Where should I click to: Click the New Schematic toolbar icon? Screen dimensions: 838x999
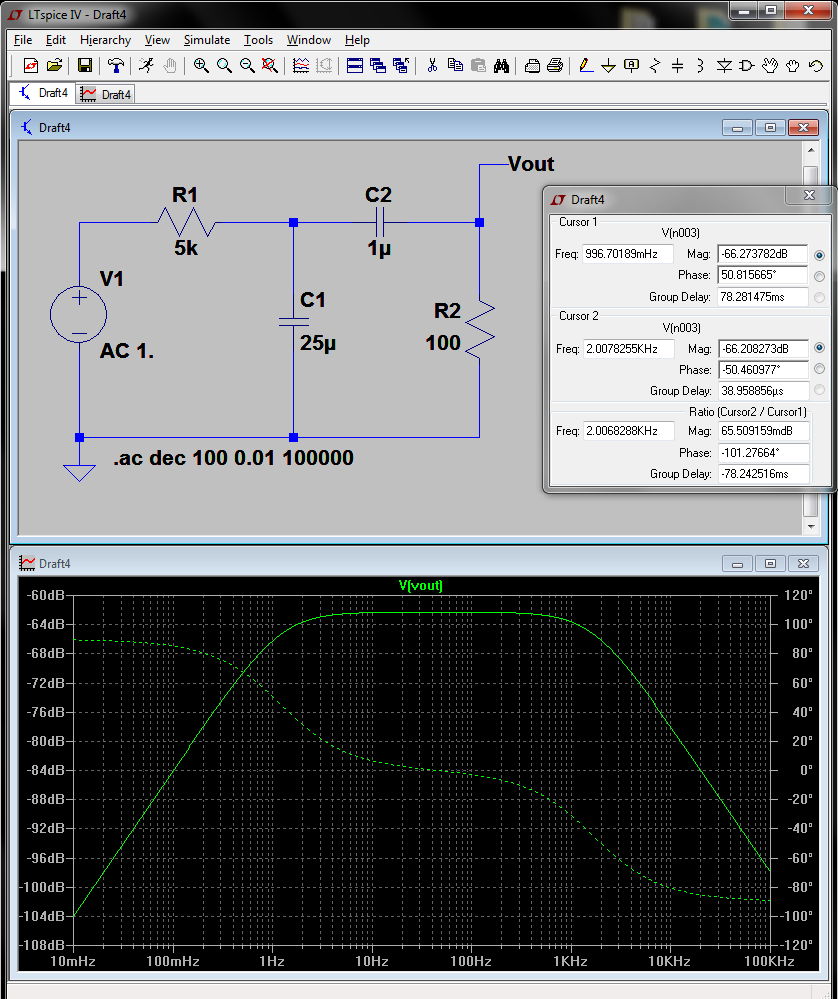[31, 65]
